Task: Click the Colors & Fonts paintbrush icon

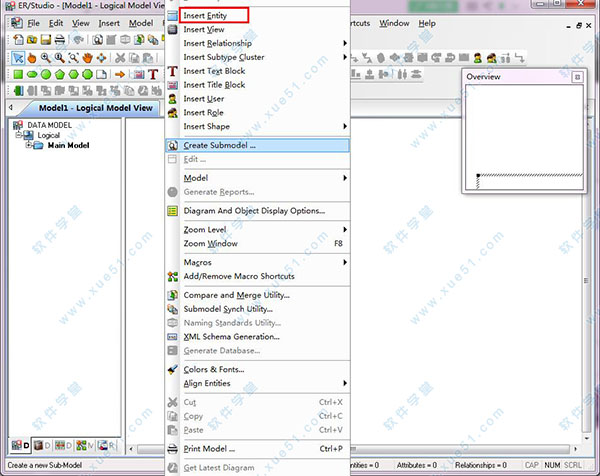Action: tap(173, 370)
